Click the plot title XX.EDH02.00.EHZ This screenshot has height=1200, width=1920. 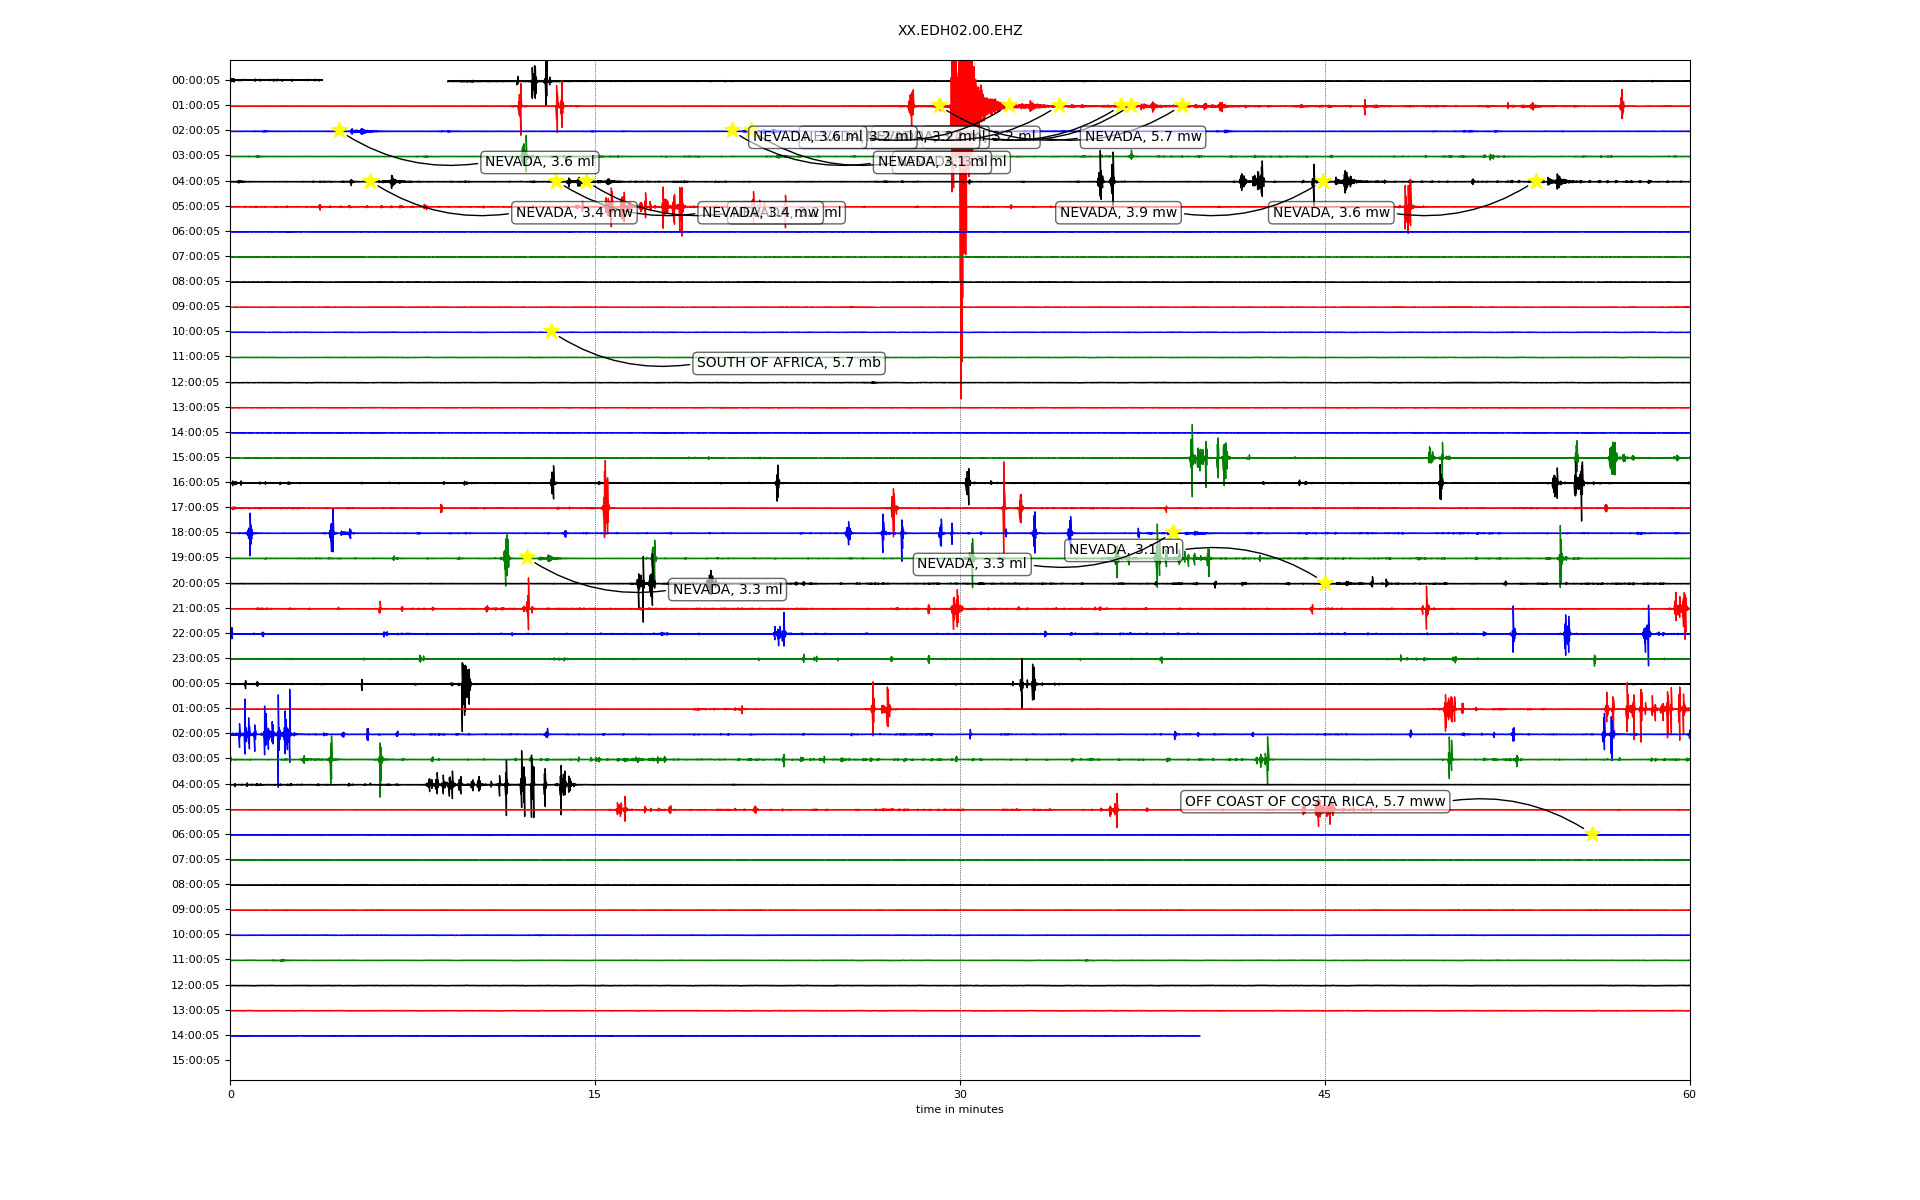tap(960, 31)
